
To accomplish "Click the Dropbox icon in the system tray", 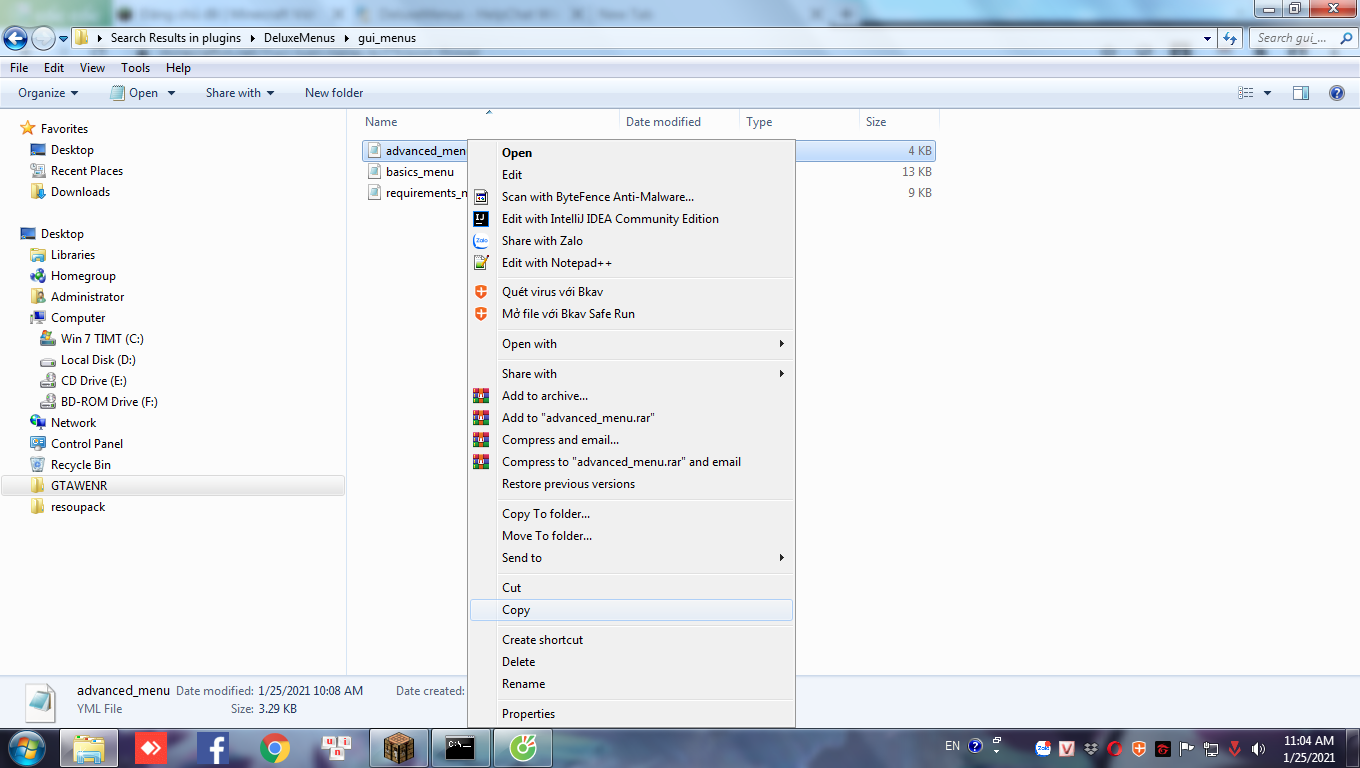I will tap(1091, 748).
